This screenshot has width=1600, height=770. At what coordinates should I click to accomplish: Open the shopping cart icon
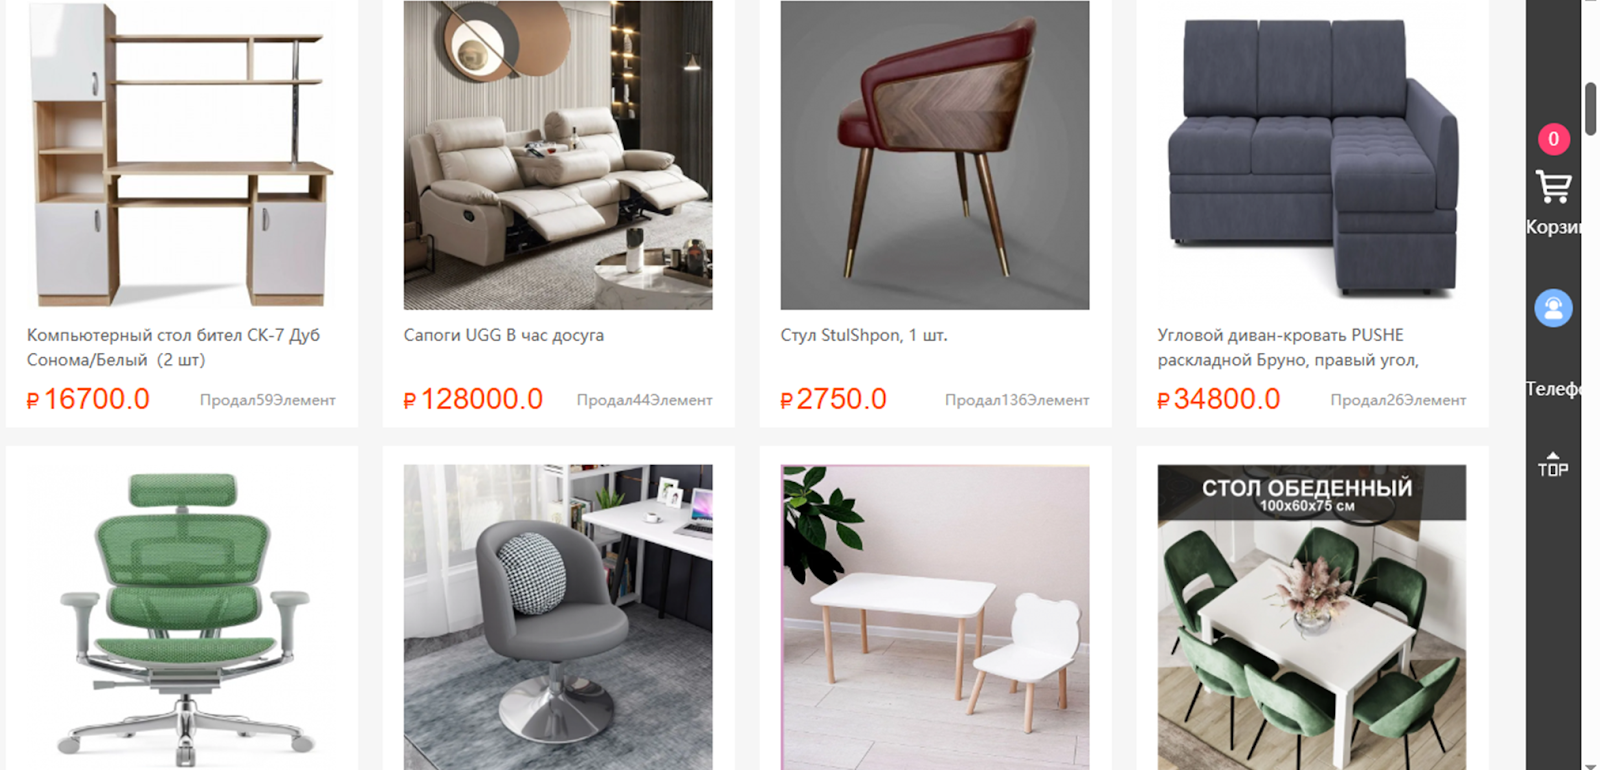1553,187
